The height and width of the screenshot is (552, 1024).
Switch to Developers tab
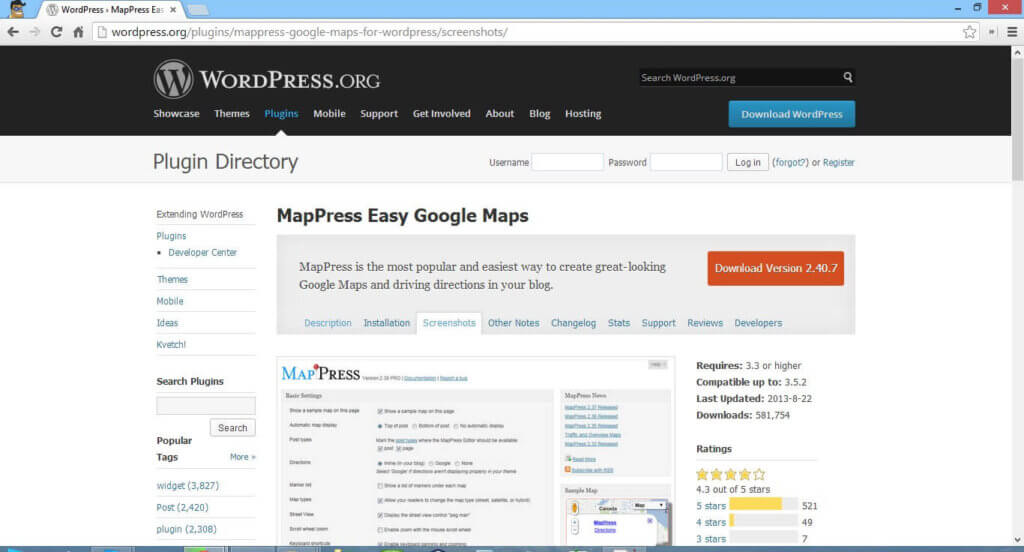tap(758, 323)
